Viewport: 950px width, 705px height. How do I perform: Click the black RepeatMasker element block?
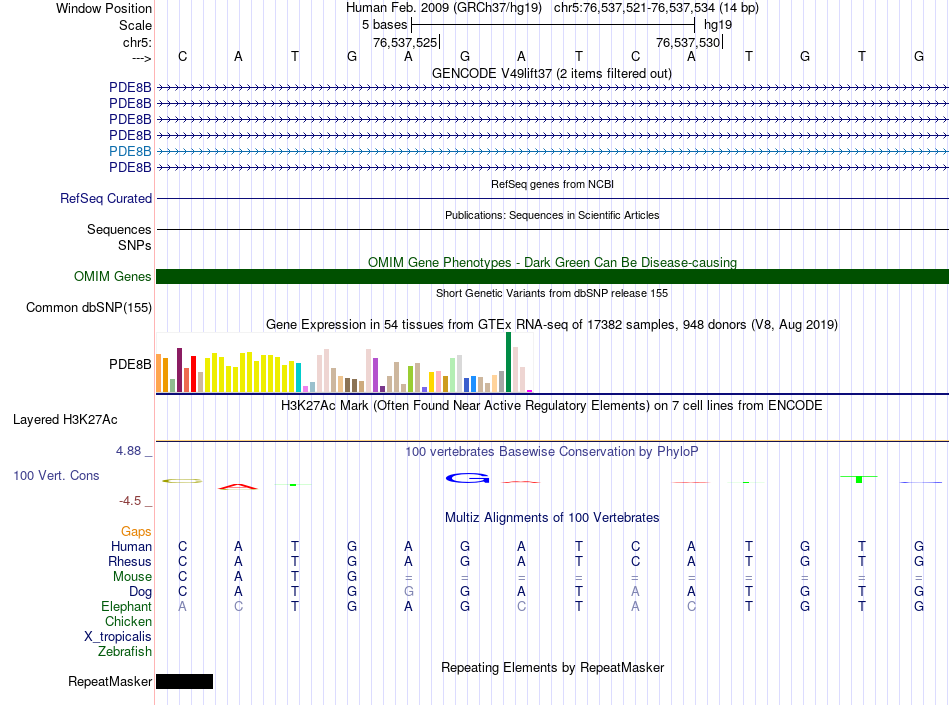(185, 682)
